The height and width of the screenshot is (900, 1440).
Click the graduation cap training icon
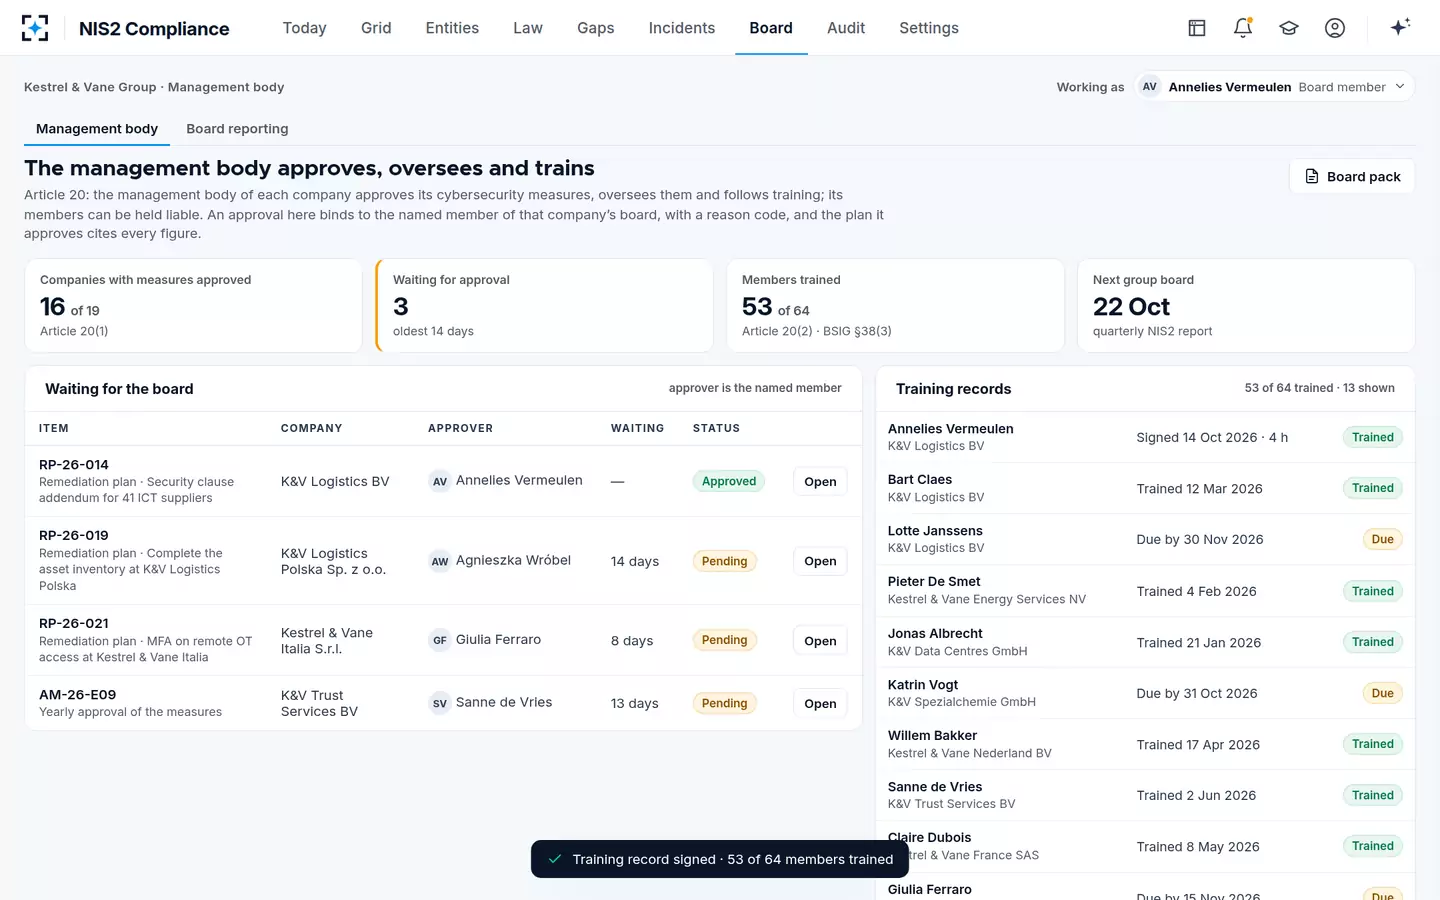pyautogui.click(x=1289, y=28)
